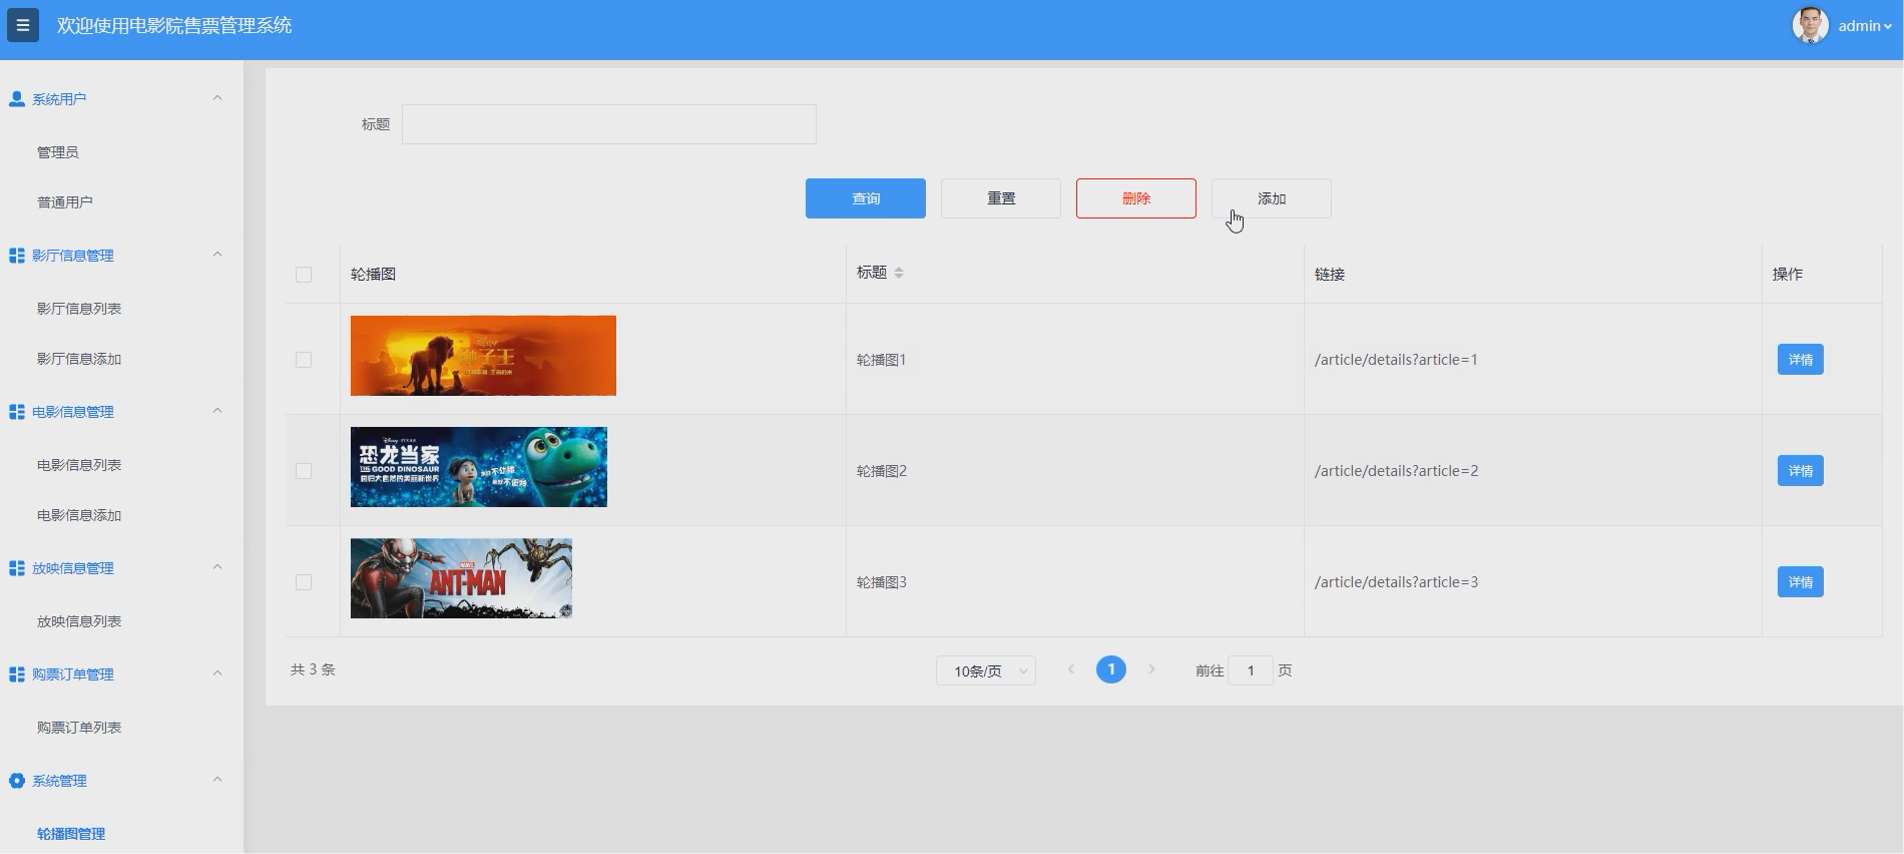
Task: Click the red 删除 delete button
Action: (x=1136, y=198)
